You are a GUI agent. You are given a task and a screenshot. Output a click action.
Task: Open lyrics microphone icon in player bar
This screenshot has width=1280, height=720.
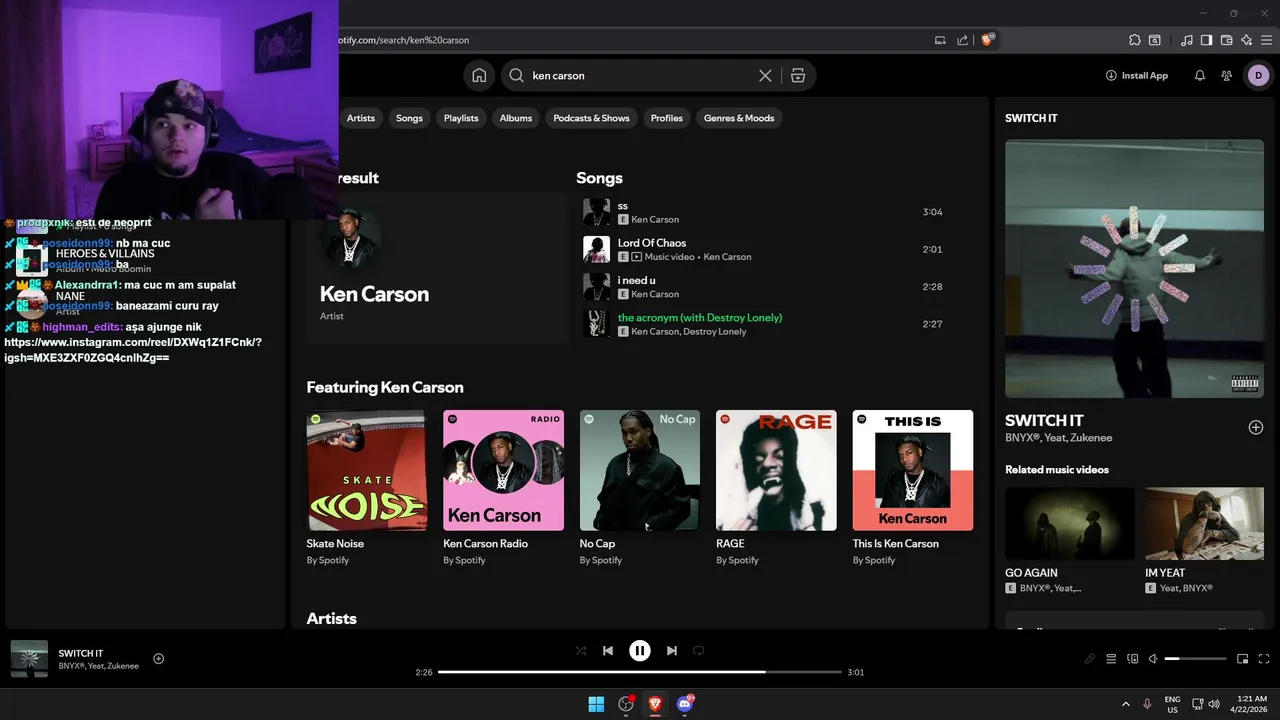tap(1090, 659)
